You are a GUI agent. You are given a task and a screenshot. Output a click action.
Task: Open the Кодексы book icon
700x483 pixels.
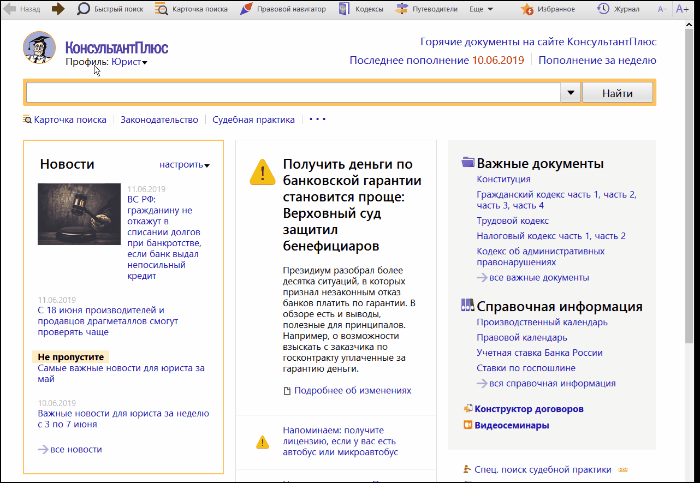tap(344, 8)
